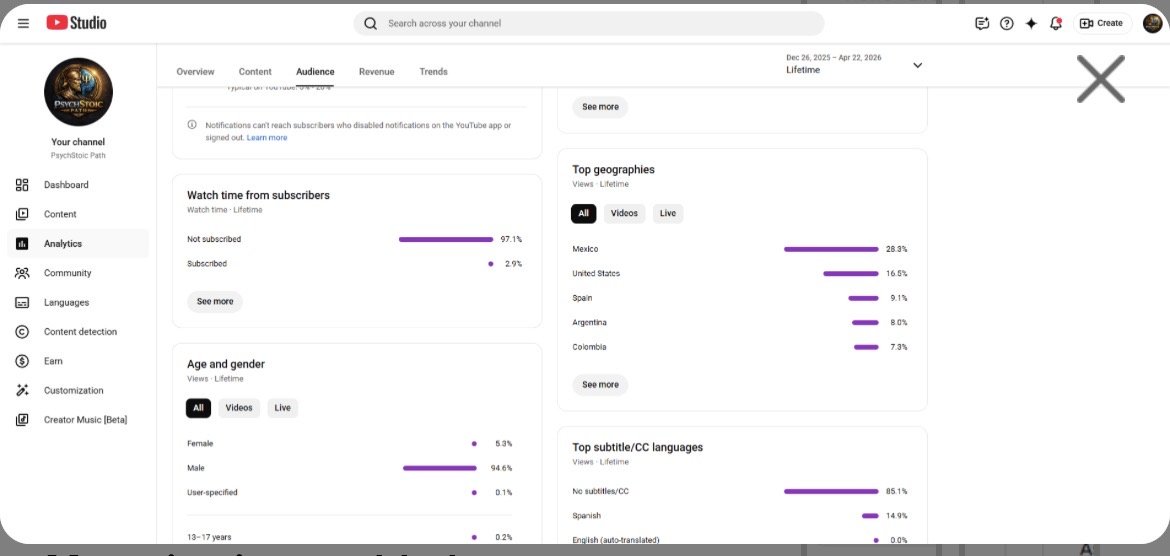
Task: Click the No subtitles/CC row
Action: tap(740, 491)
